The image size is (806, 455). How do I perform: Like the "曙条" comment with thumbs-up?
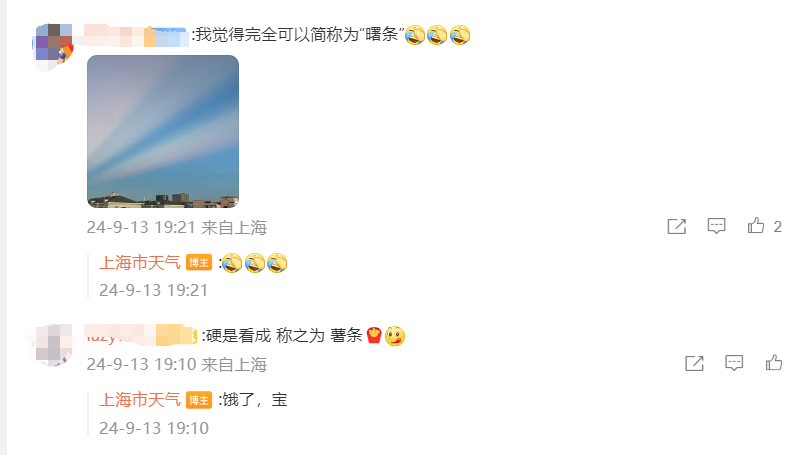[756, 226]
